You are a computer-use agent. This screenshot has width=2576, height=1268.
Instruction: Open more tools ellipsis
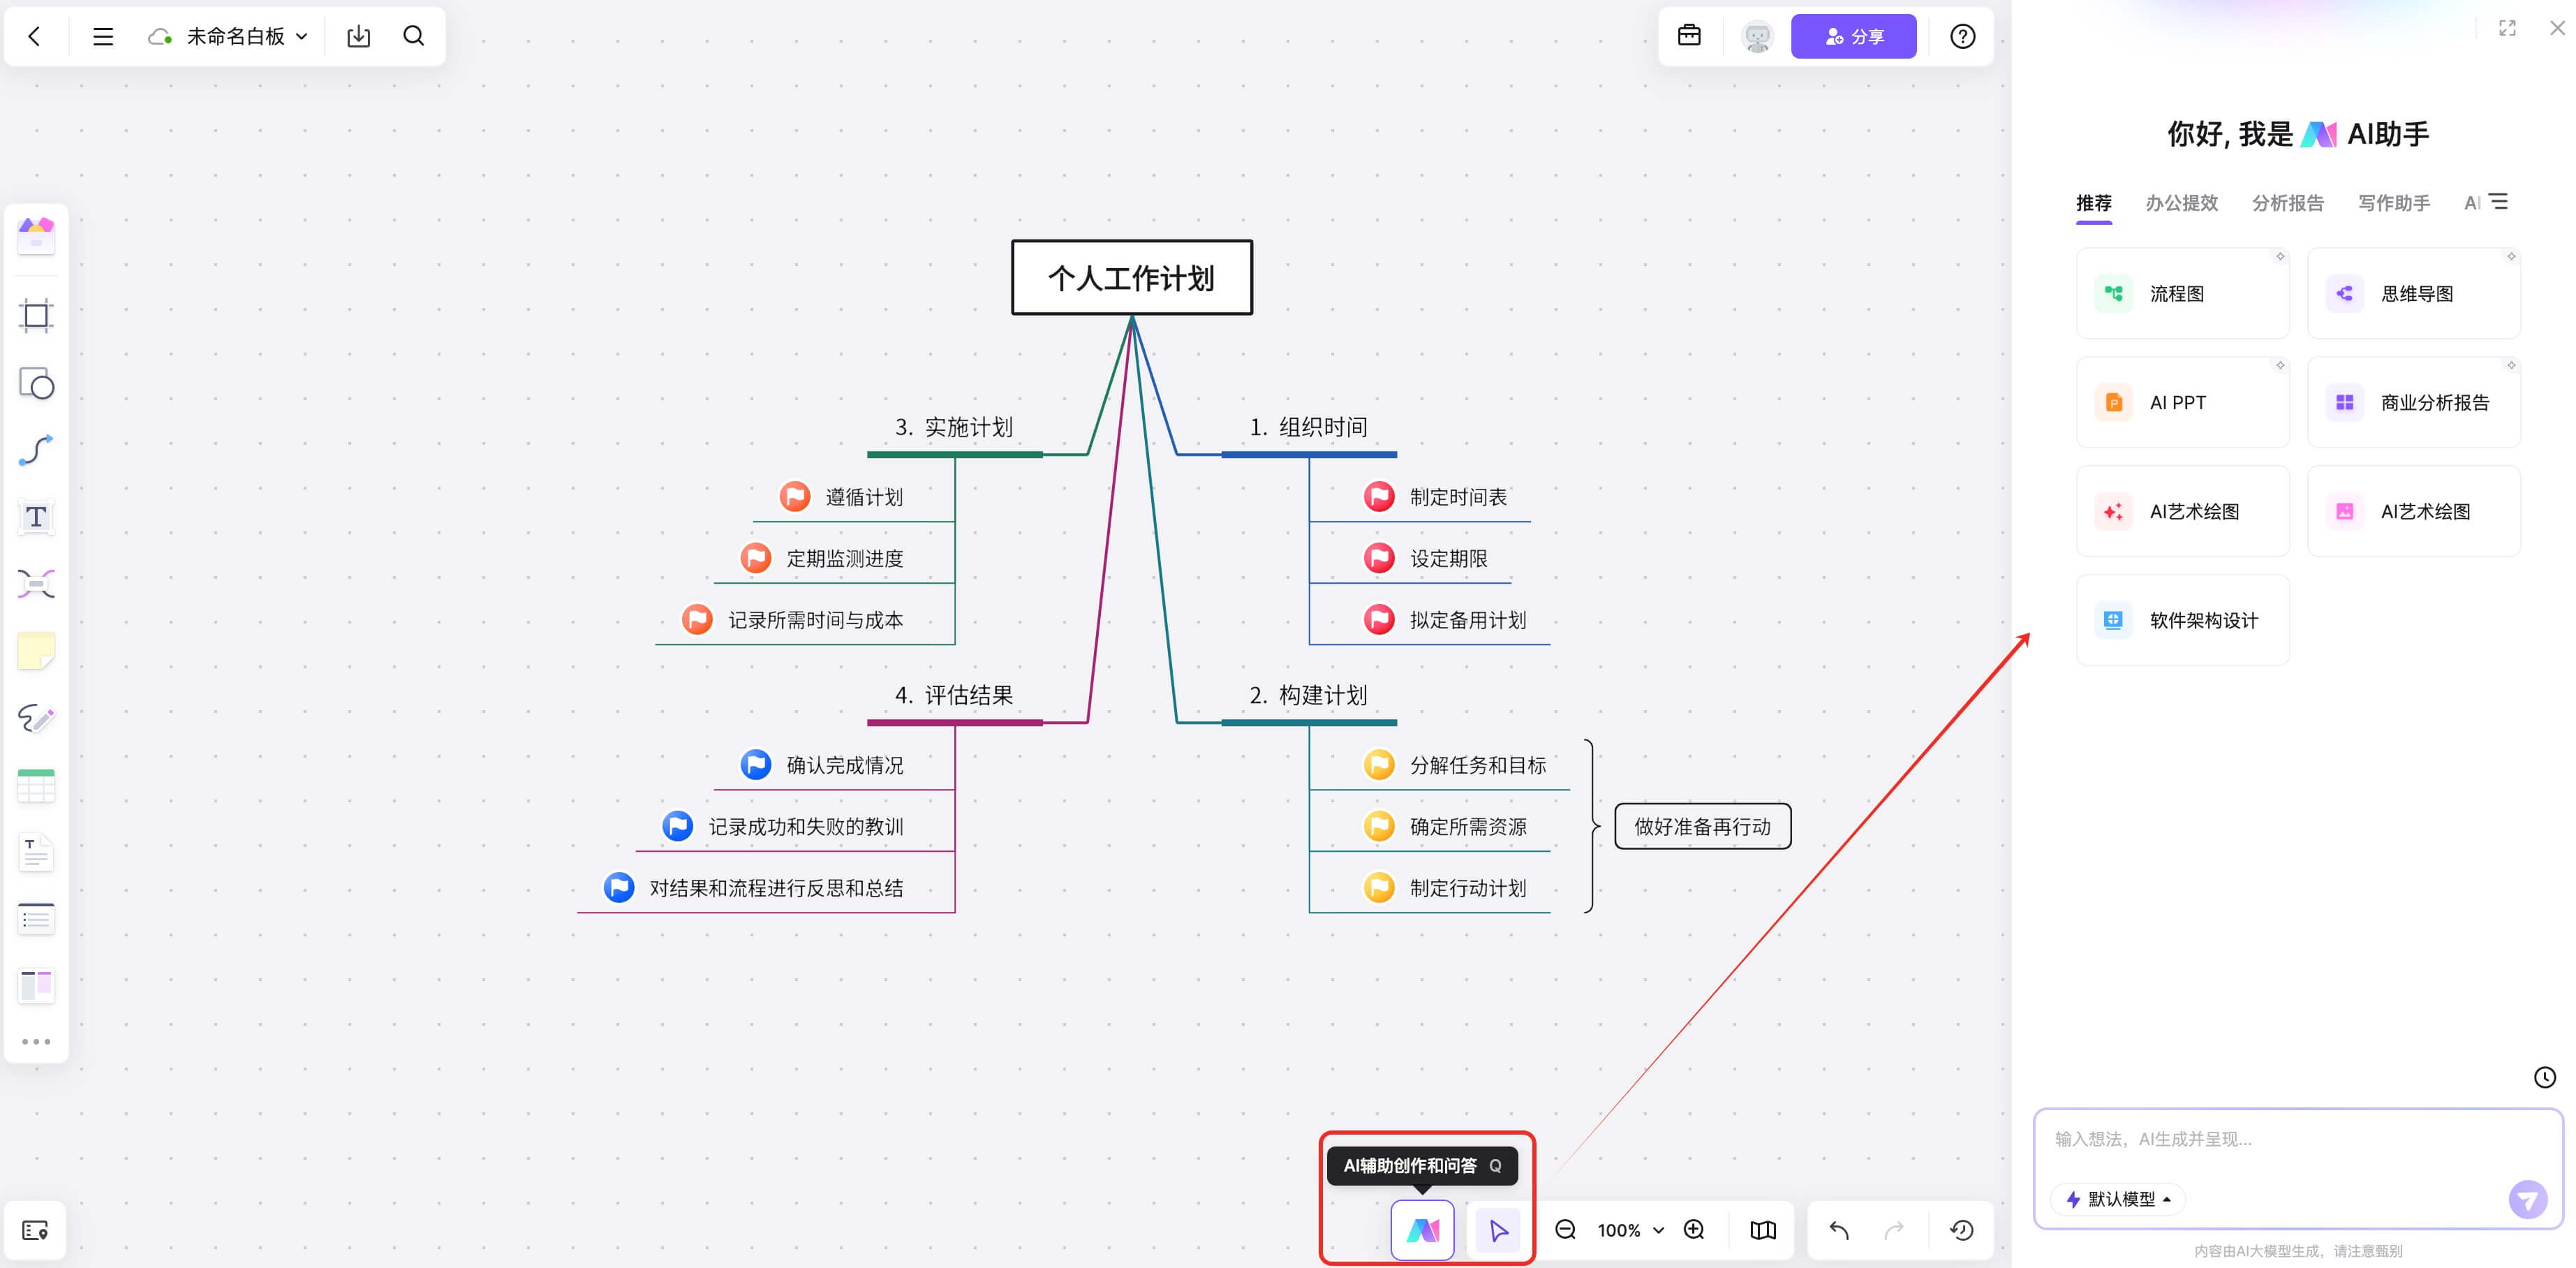(x=36, y=1042)
